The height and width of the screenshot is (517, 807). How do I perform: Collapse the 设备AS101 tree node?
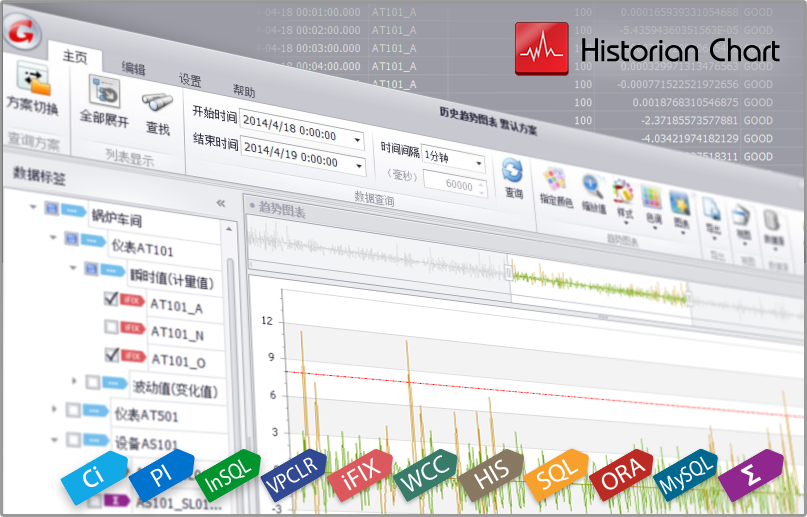tap(54, 440)
